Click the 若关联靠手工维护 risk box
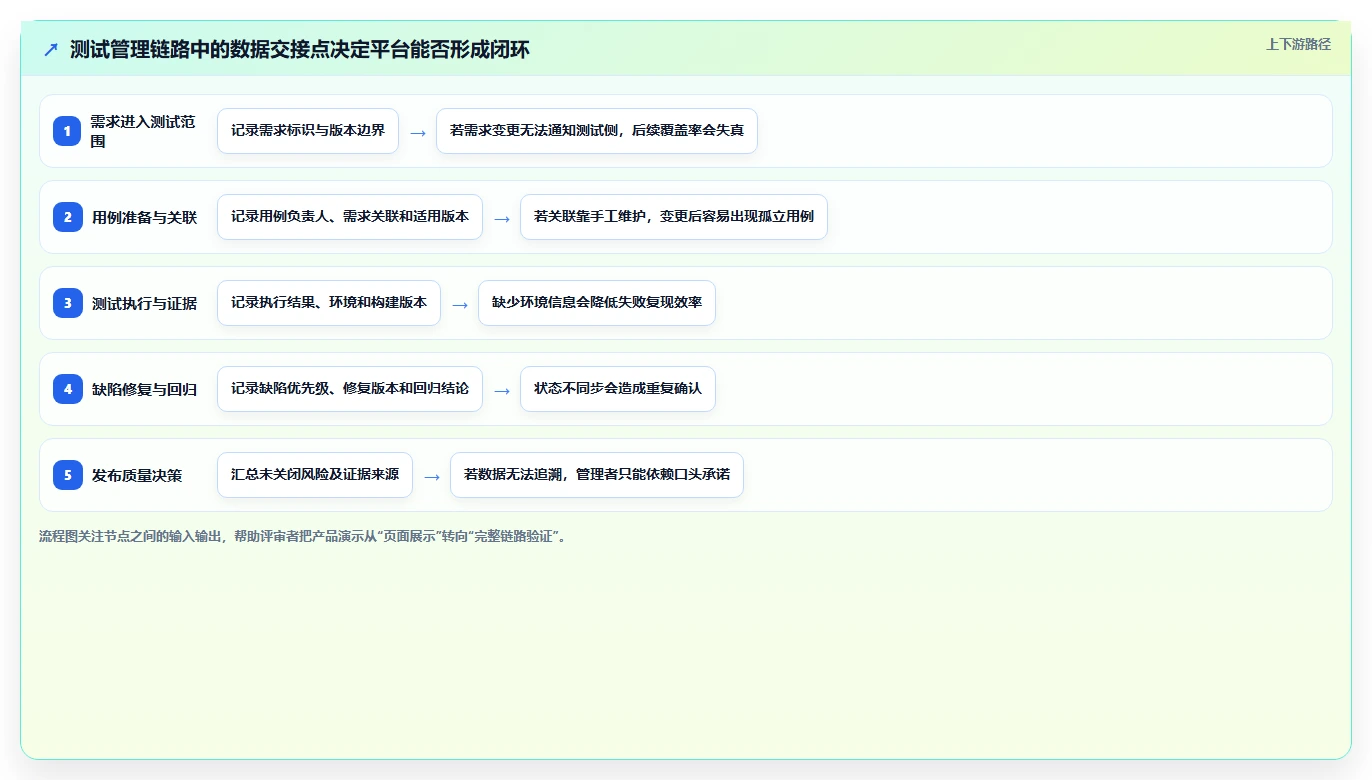Image resolution: width=1372 pixels, height=780 pixels. coord(674,217)
